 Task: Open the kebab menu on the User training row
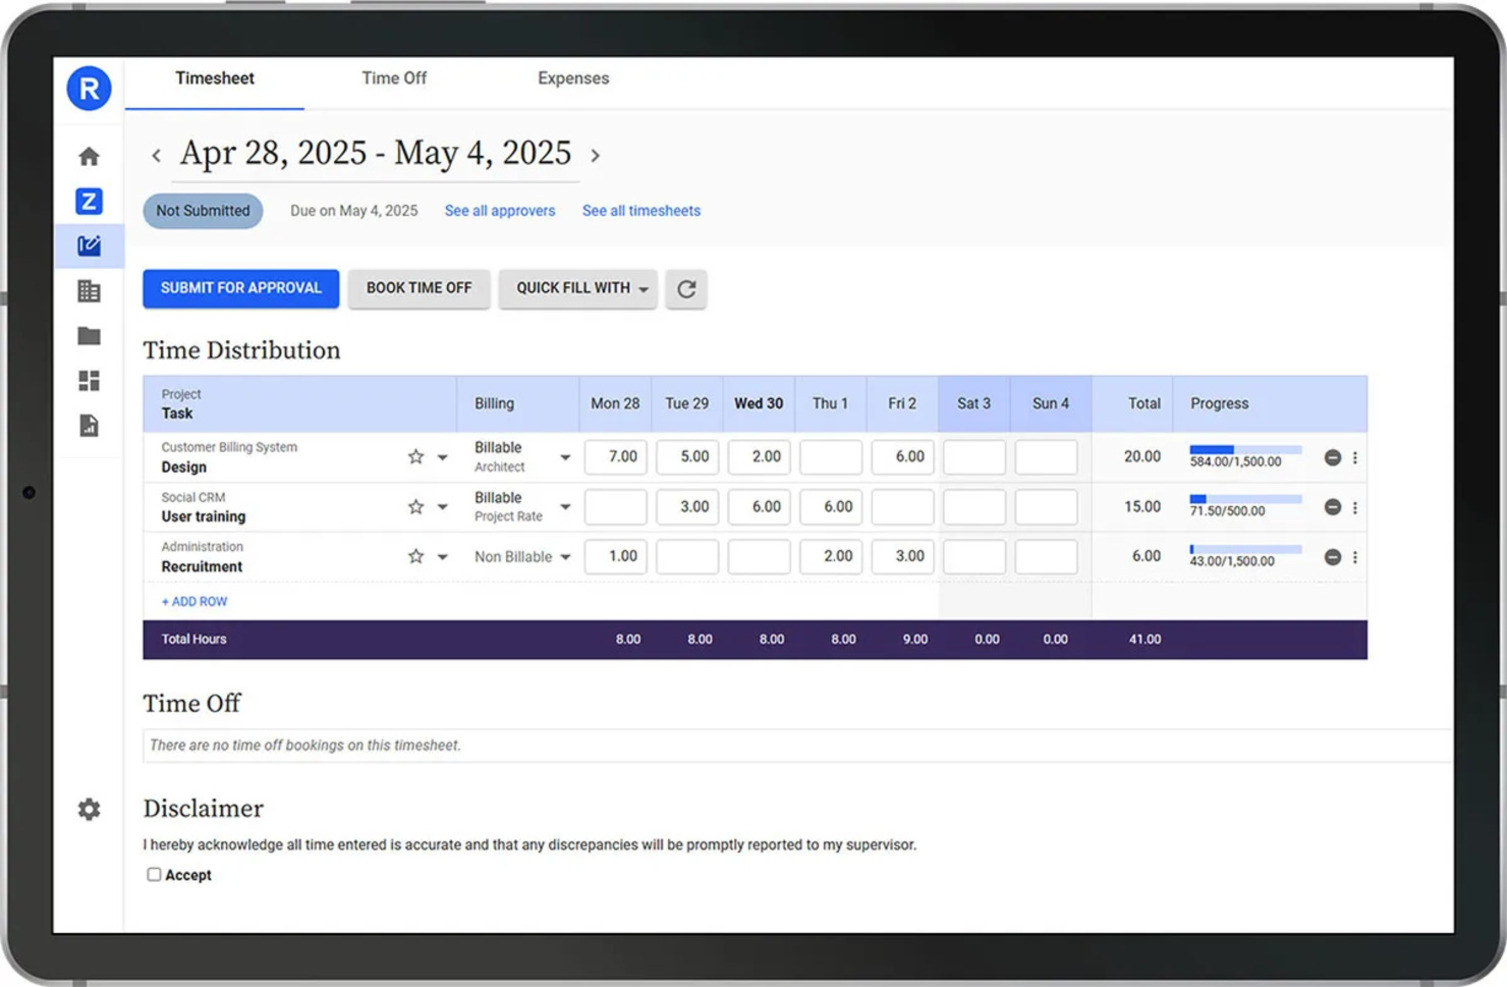(1356, 507)
